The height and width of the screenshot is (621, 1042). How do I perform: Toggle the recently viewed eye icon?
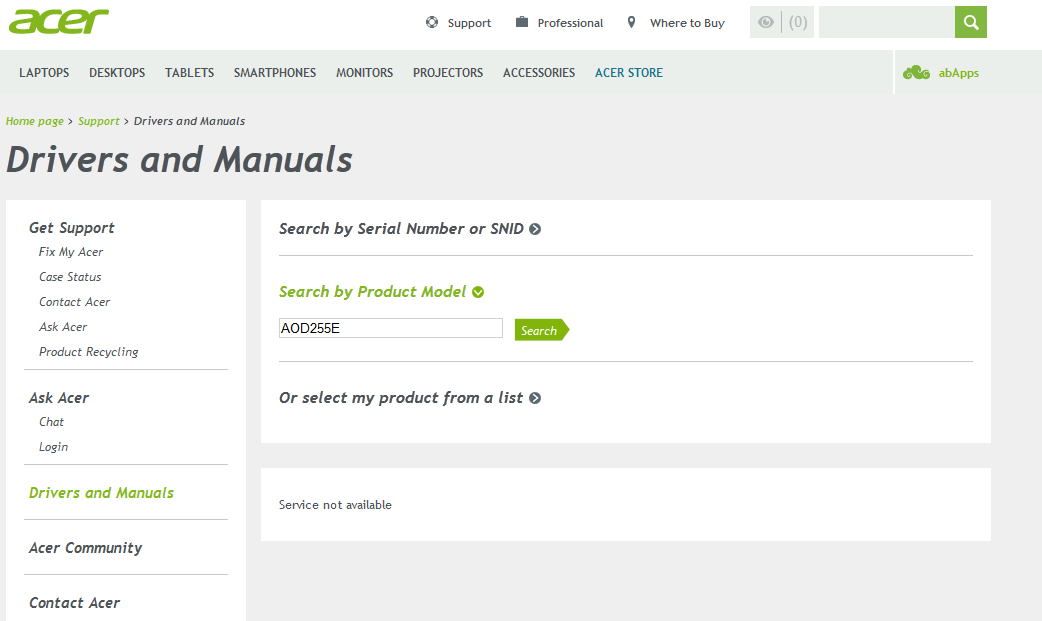pyautogui.click(x=766, y=22)
